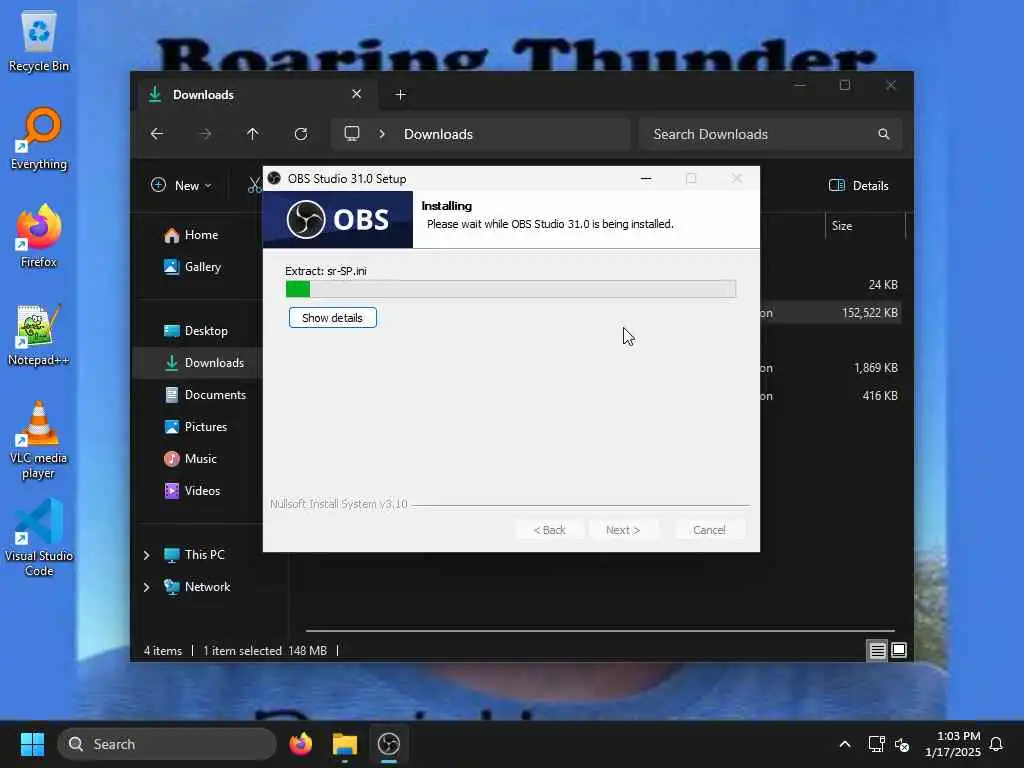Click the address bar chevron before Downloads
This screenshot has width=1024, height=768.
click(382, 134)
